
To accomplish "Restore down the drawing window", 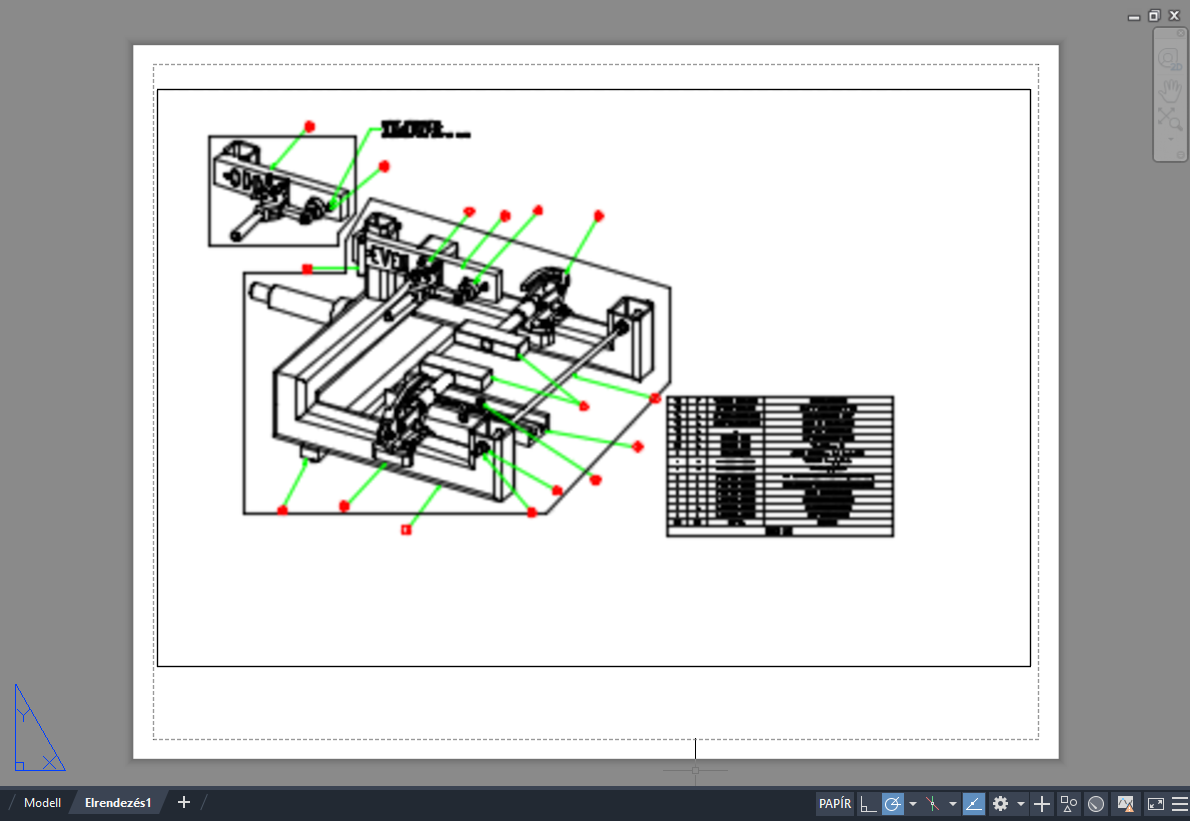I will 1154,15.
